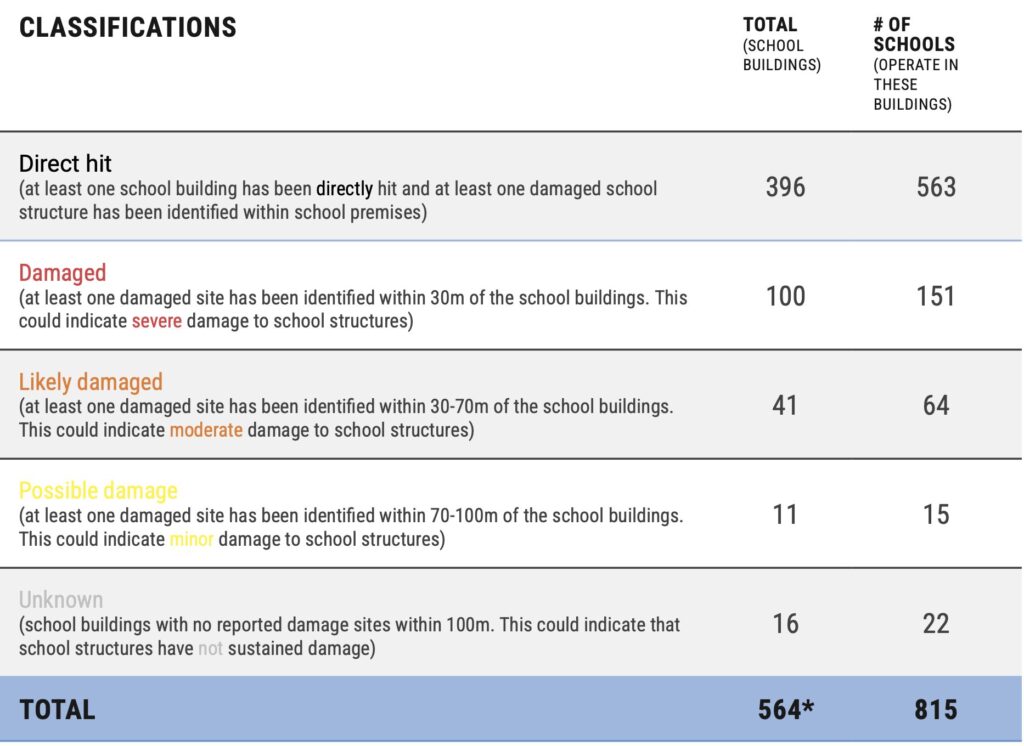Click the # OF SCHOOLS column header
This screenshot has height=746, width=1024.
coord(913,35)
